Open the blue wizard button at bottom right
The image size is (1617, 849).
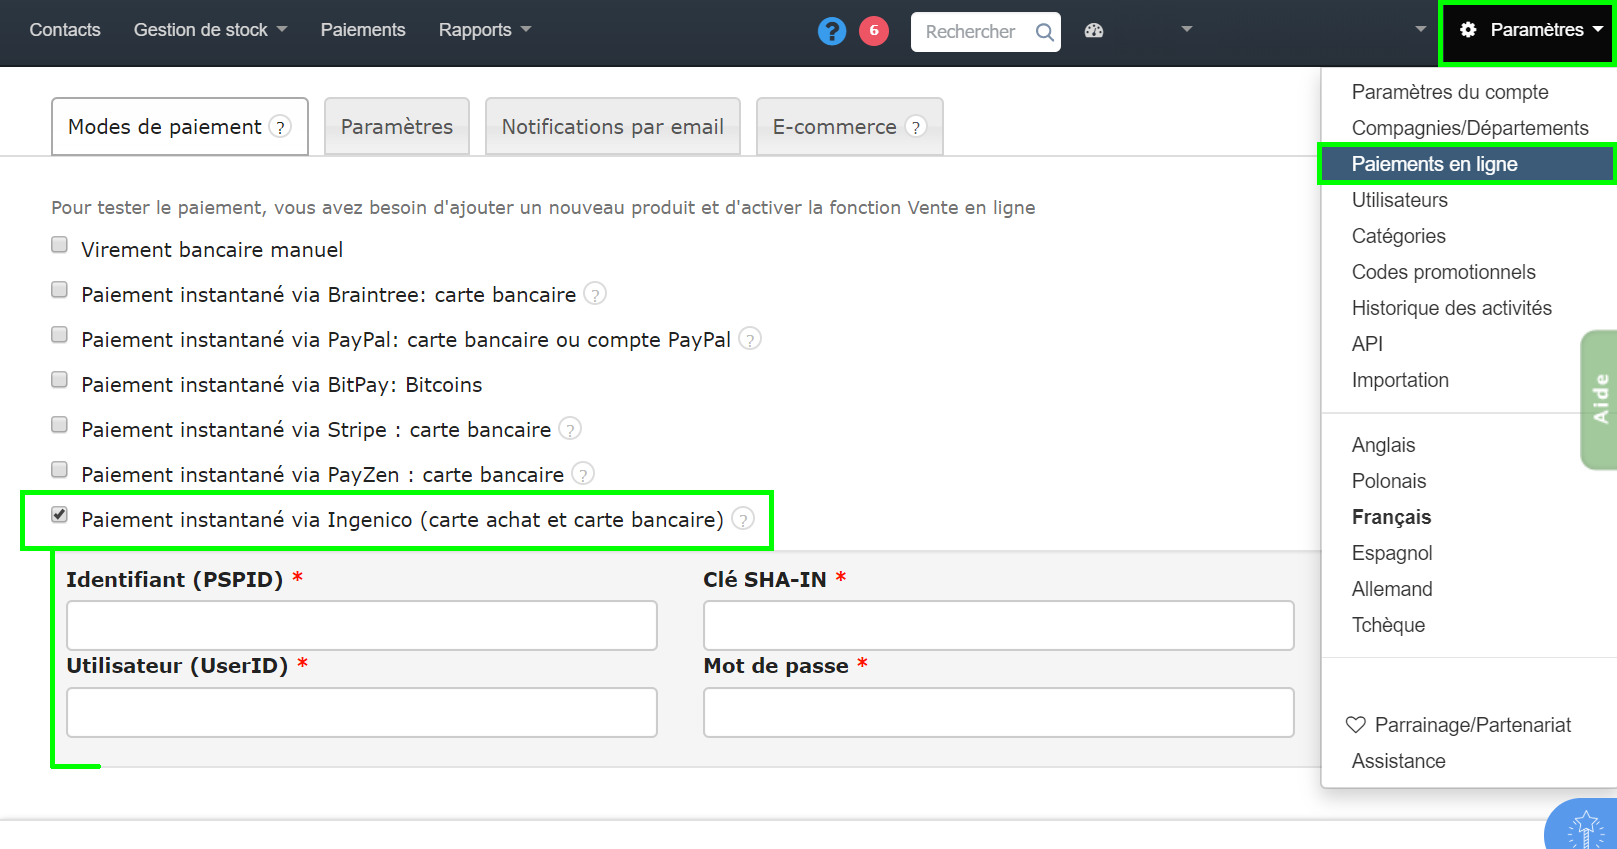pyautogui.click(x=1583, y=826)
